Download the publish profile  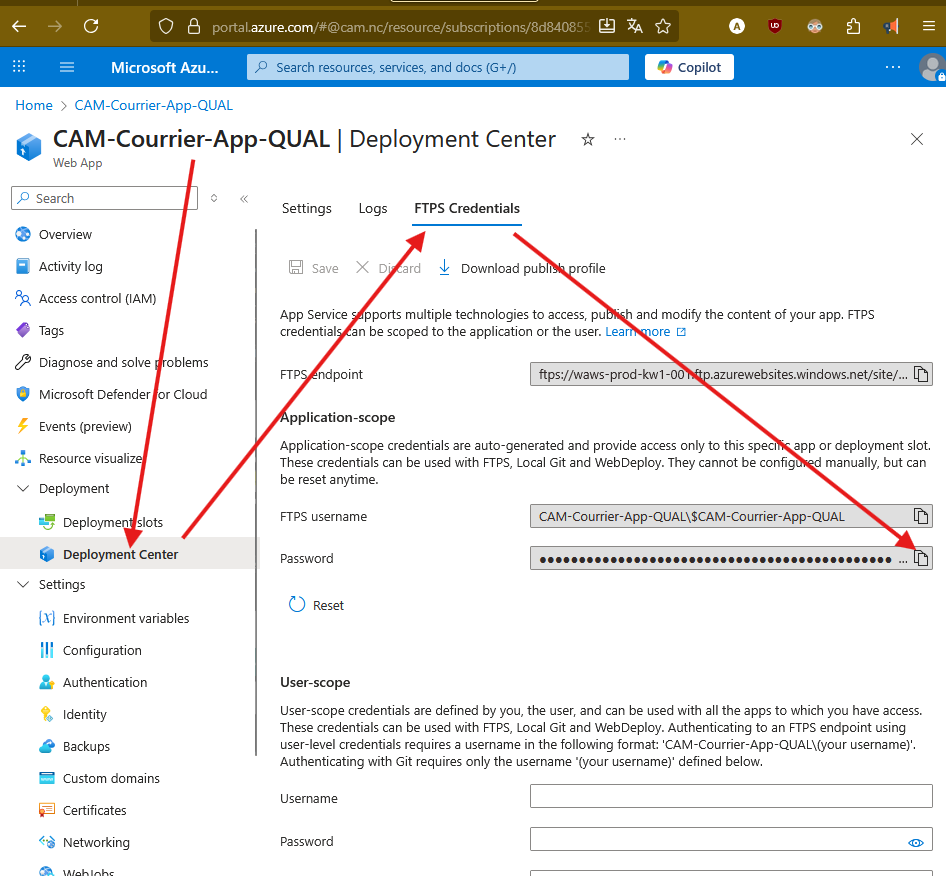pos(521,268)
